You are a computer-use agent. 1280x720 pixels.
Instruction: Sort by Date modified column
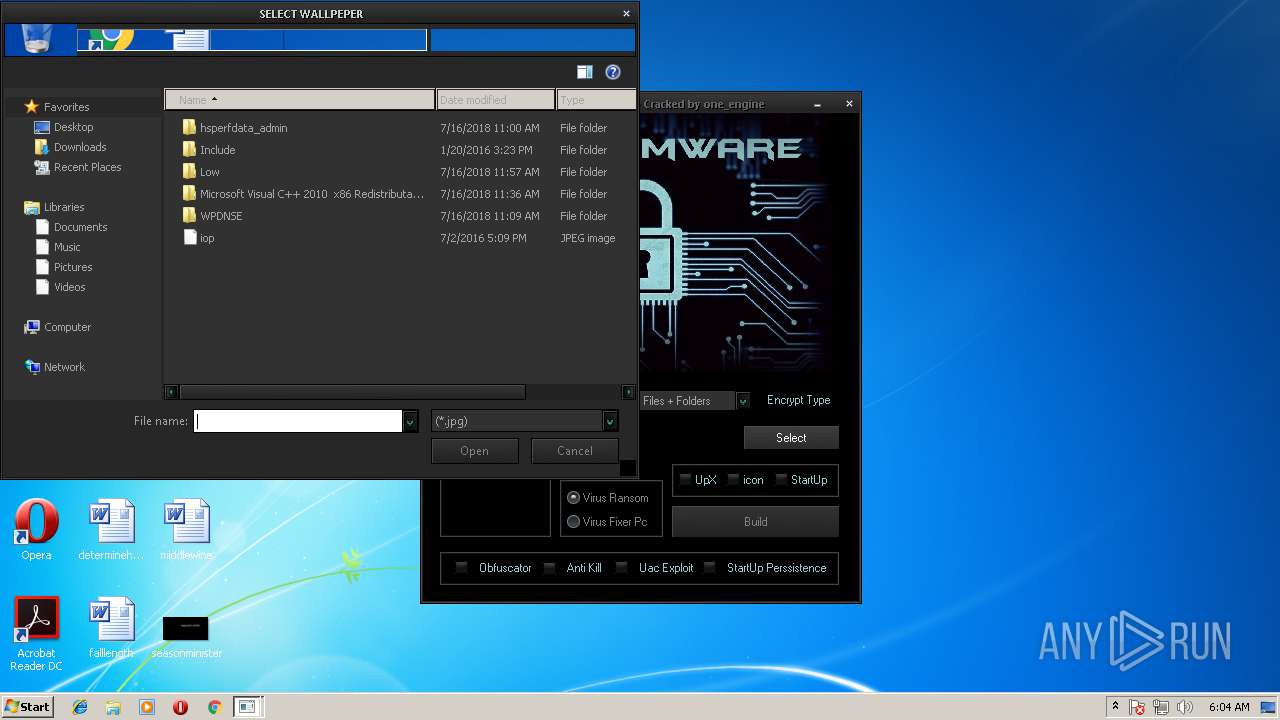point(496,99)
